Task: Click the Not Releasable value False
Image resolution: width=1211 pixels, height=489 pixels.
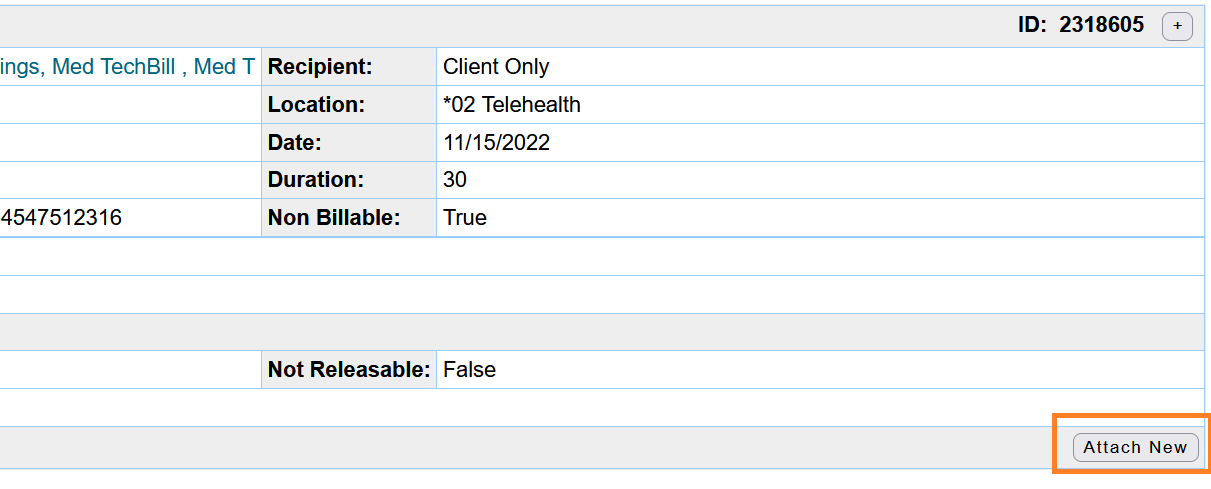Action: [469, 370]
